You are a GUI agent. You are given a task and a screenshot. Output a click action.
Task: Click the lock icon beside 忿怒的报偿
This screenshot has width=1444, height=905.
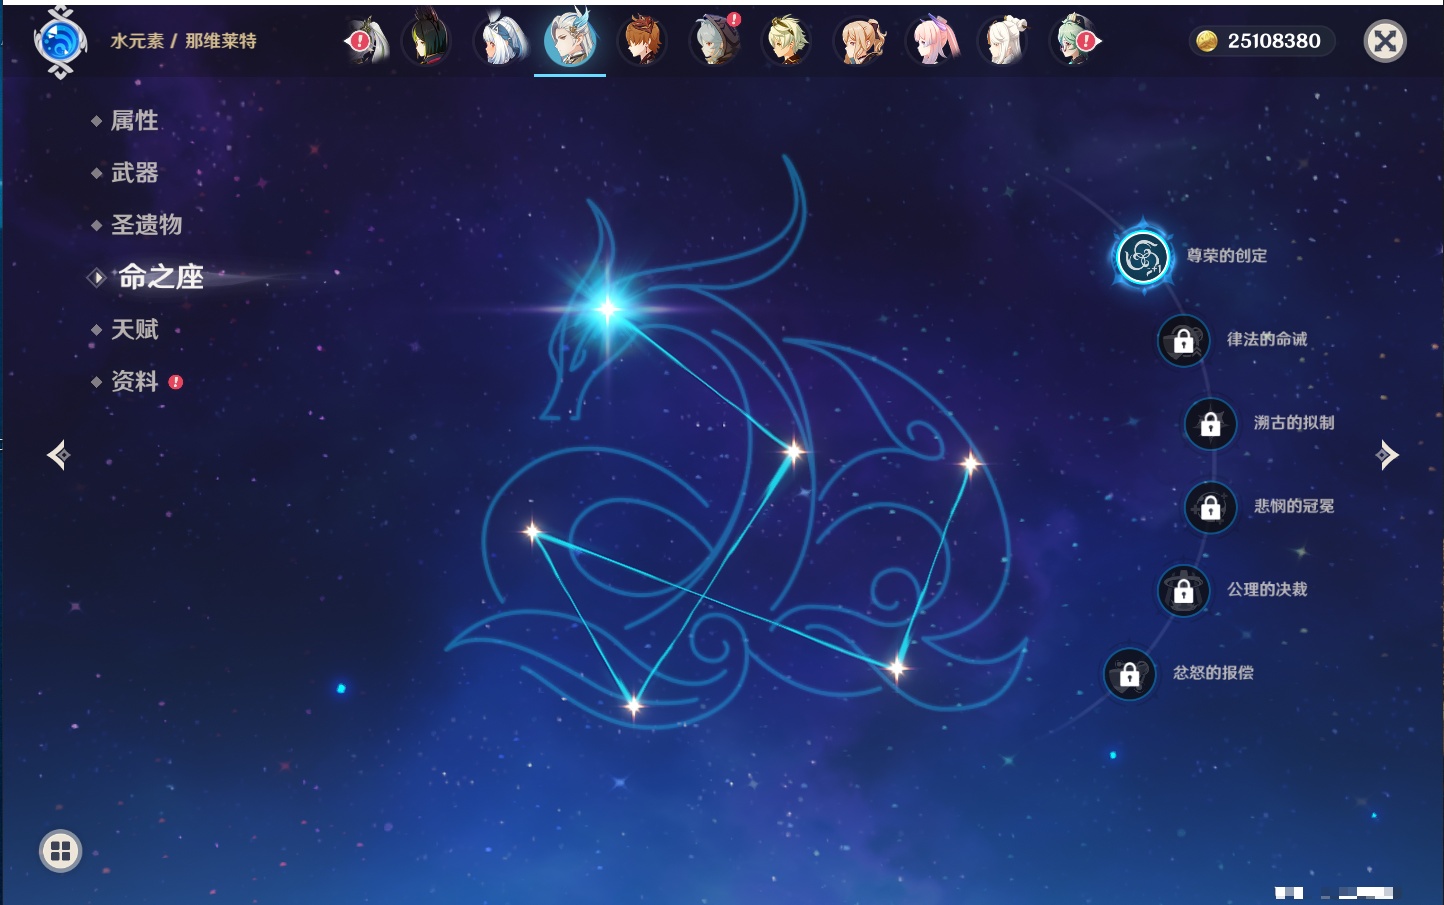pos(1129,674)
